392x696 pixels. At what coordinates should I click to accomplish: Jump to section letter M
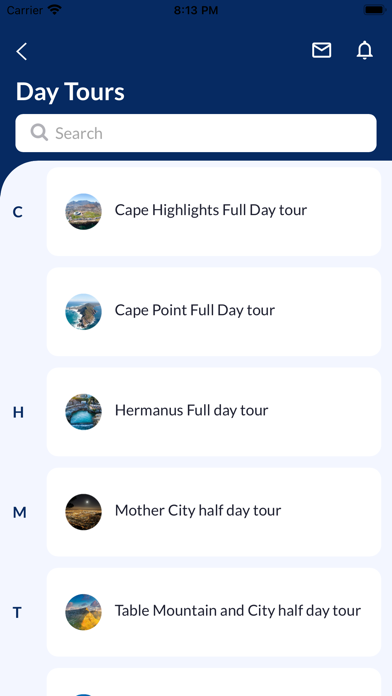pyautogui.click(x=20, y=513)
